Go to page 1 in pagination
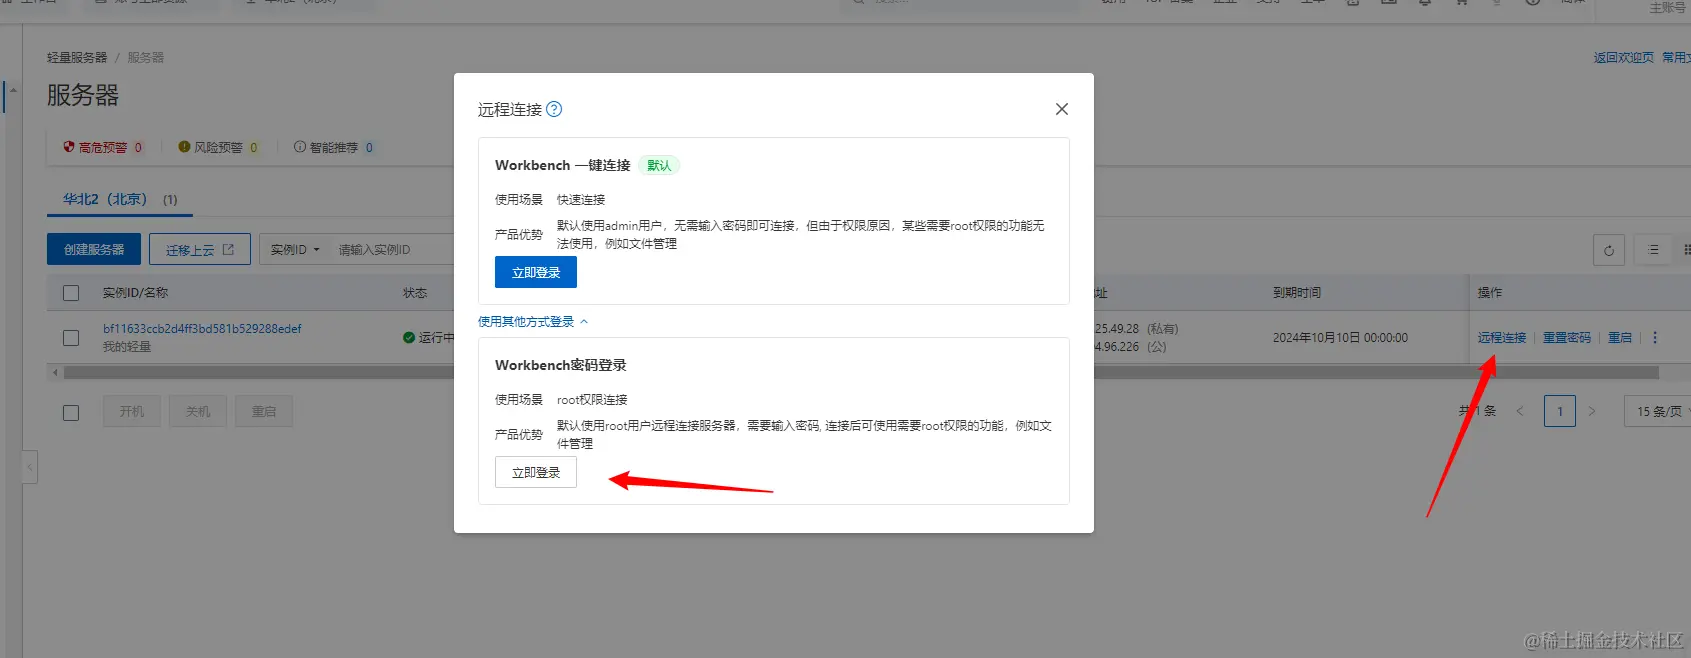The image size is (1691, 658). (x=1560, y=411)
